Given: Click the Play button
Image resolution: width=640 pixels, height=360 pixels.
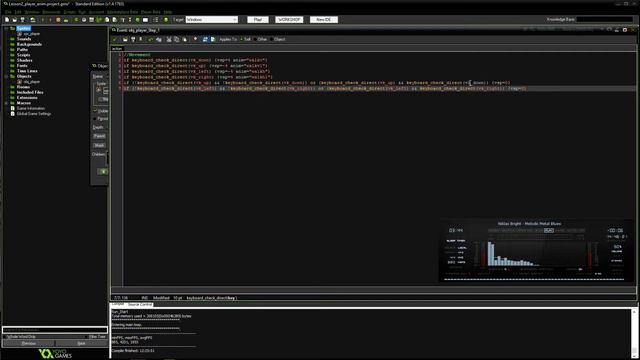Looking at the screenshot, I should (258, 20).
